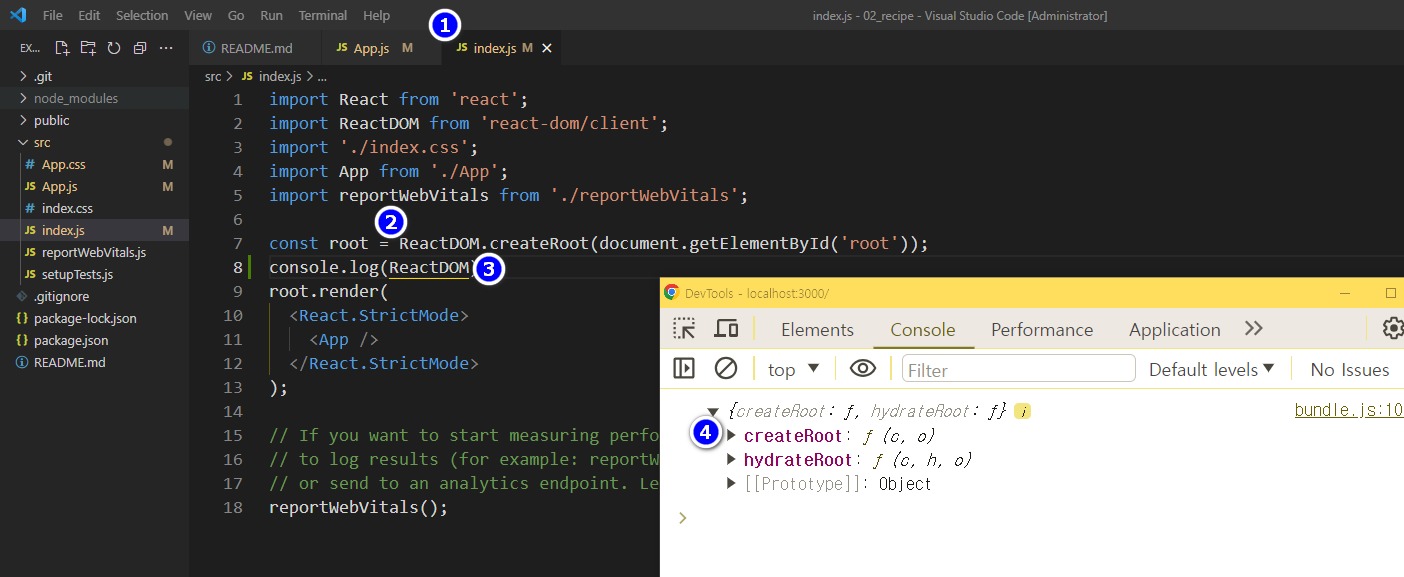
Task: Create live expression with the eye icon
Action: point(863,369)
